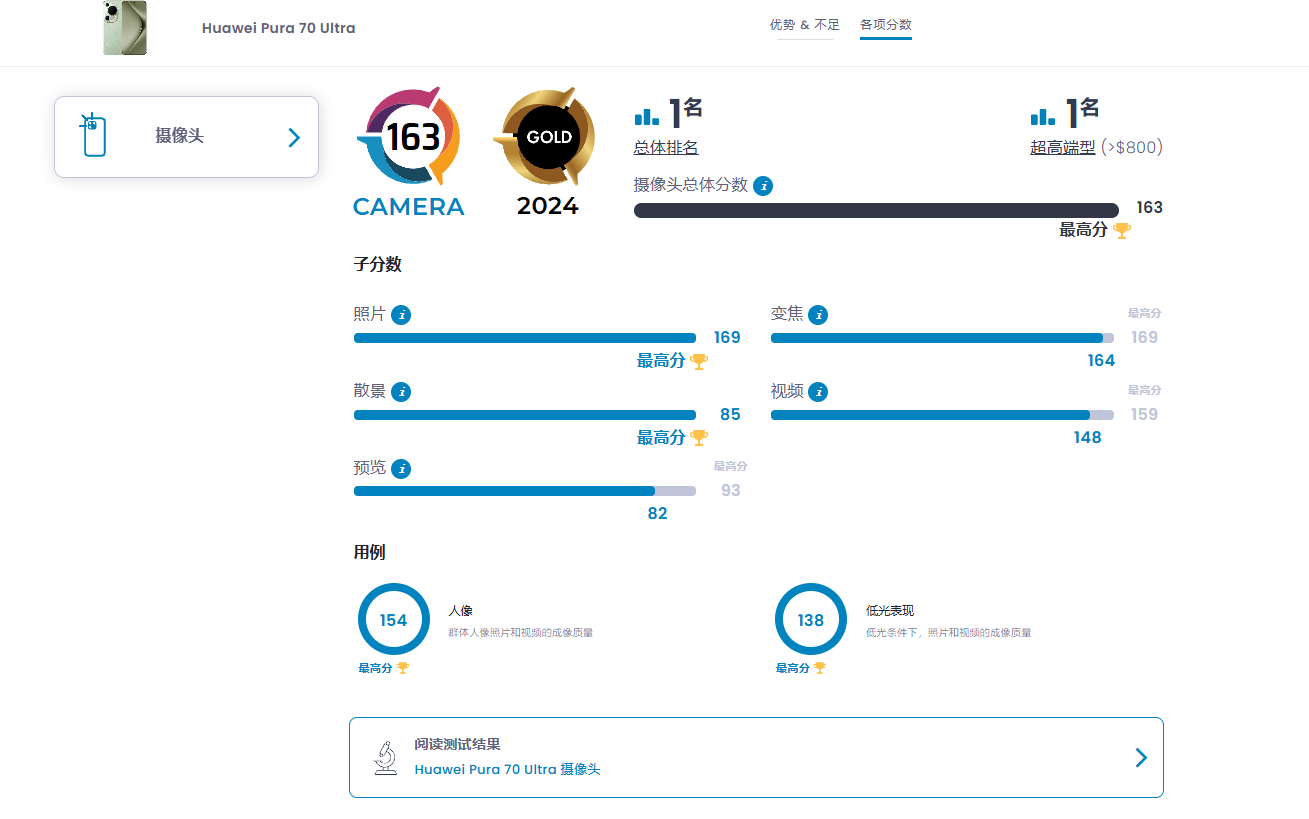Click the trophy icon under overall score

click(x=1122, y=230)
